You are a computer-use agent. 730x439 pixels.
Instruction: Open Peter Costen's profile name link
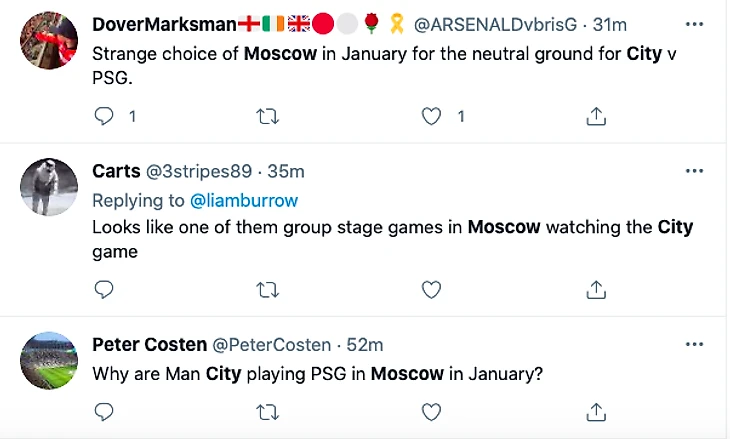tap(147, 345)
